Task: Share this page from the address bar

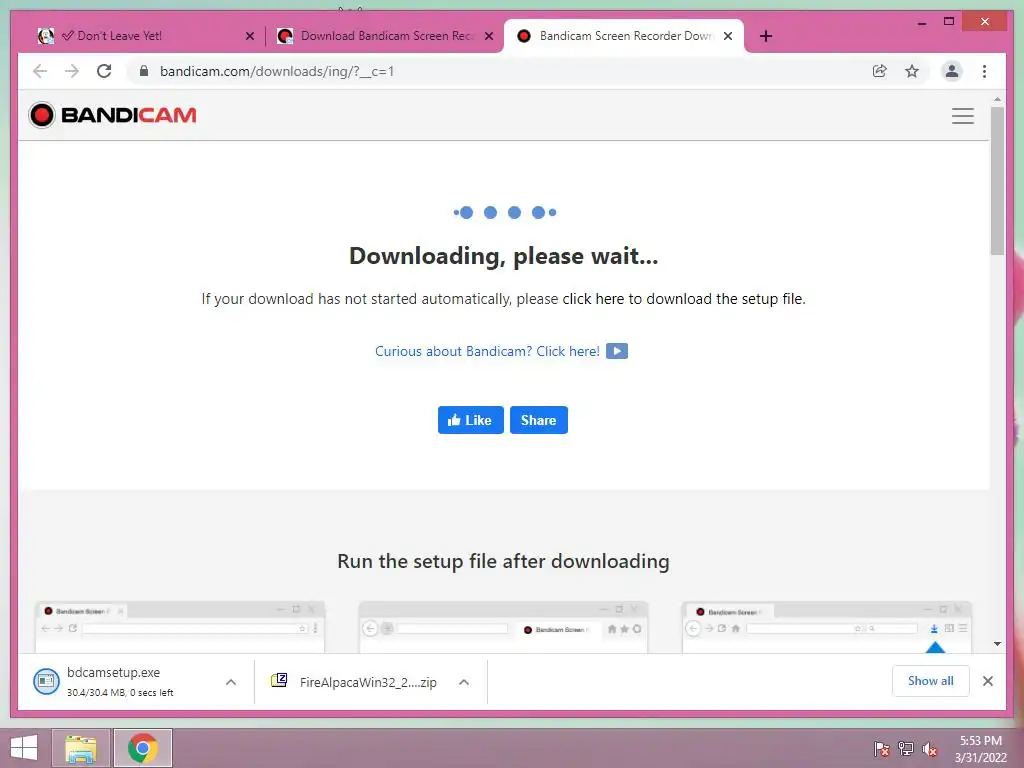Action: pos(880,71)
